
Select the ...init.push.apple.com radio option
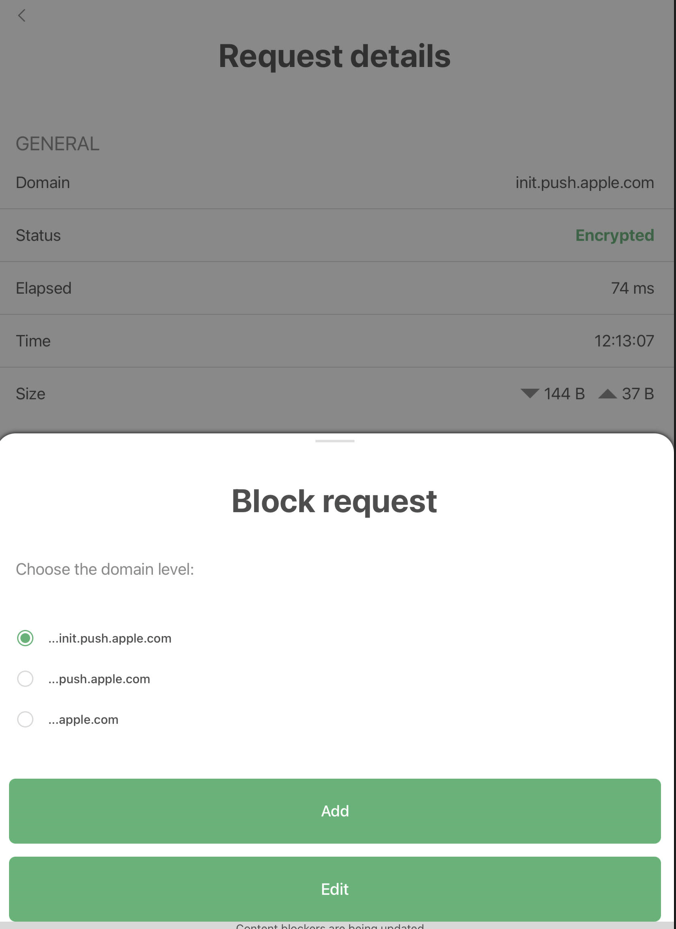pyautogui.click(x=26, y=638)
